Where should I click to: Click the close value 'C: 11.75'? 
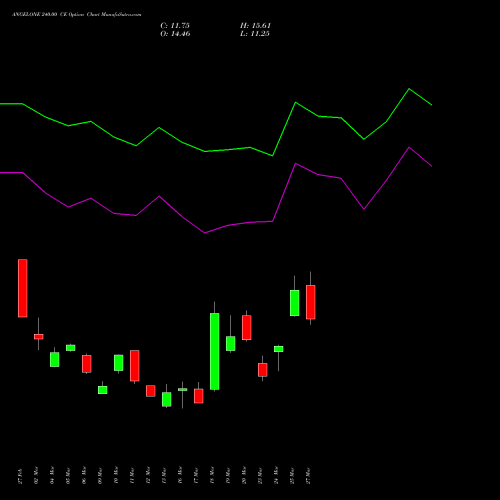pos(175,26)
